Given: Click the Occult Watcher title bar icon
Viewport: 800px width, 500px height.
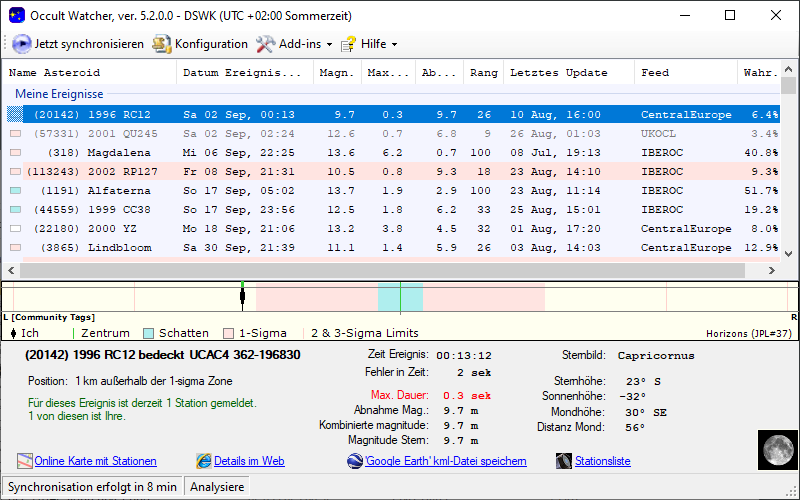Looking at the screenshot, I should coord(16,15).
